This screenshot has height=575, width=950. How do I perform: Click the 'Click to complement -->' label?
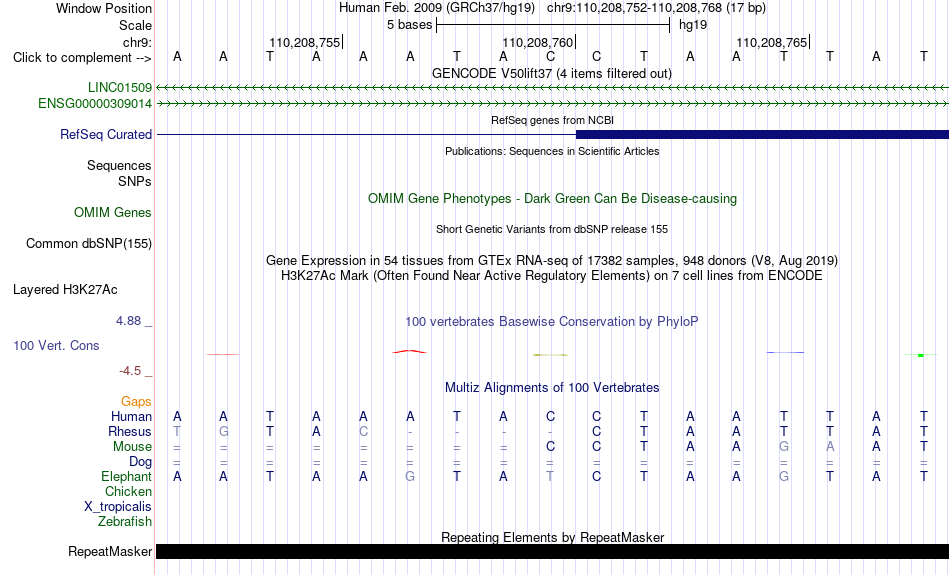[x=82, y=58]
